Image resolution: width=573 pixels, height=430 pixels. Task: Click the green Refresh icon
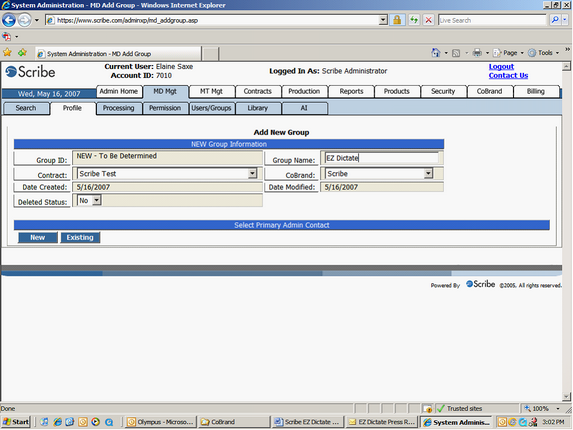pos(414,20)
